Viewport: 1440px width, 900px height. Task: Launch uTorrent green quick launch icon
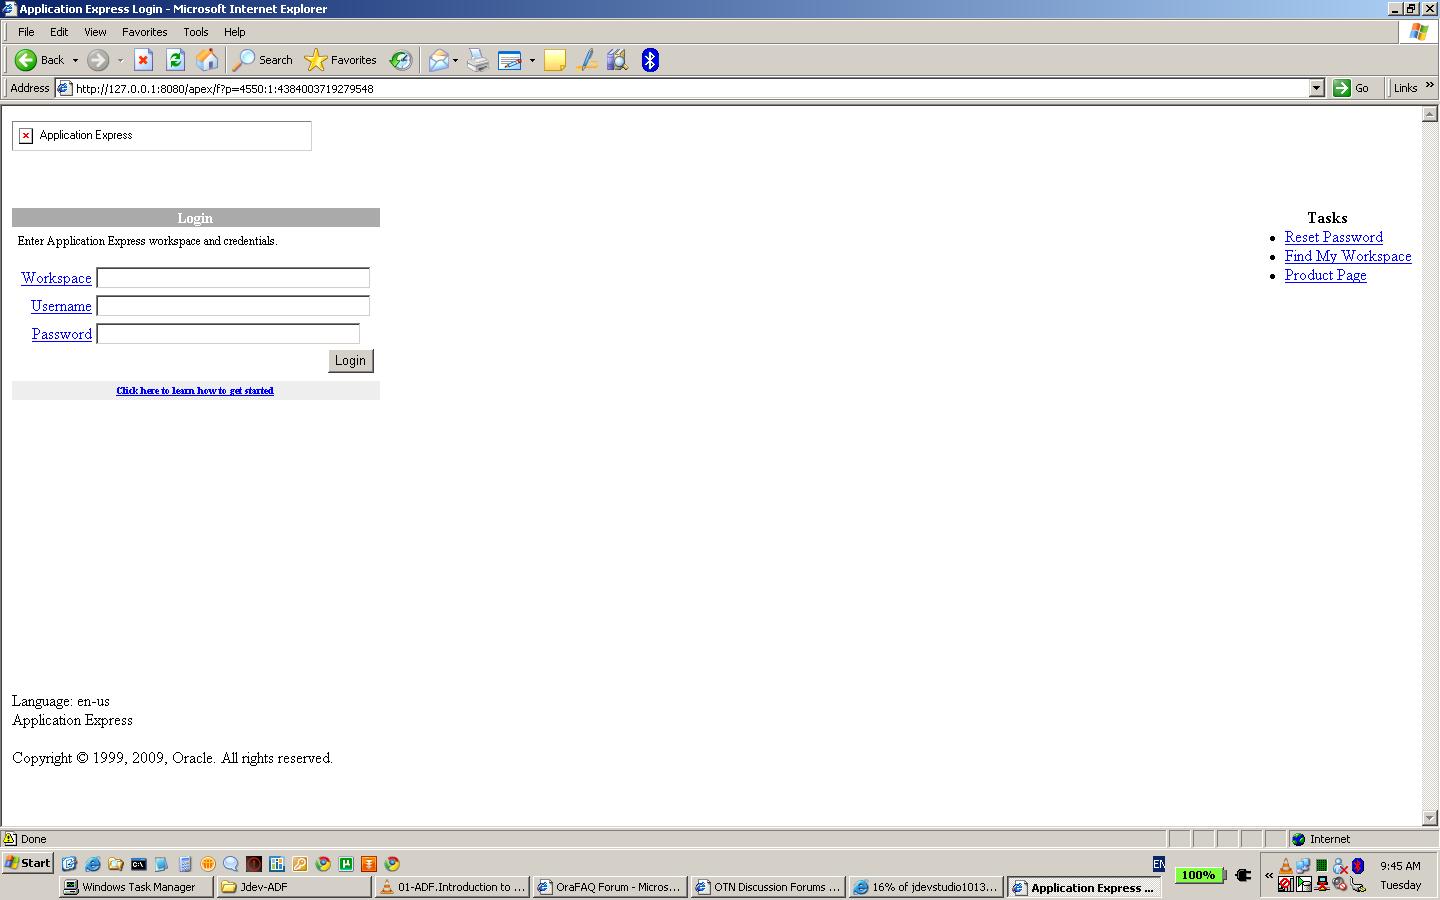click(346, 864)
